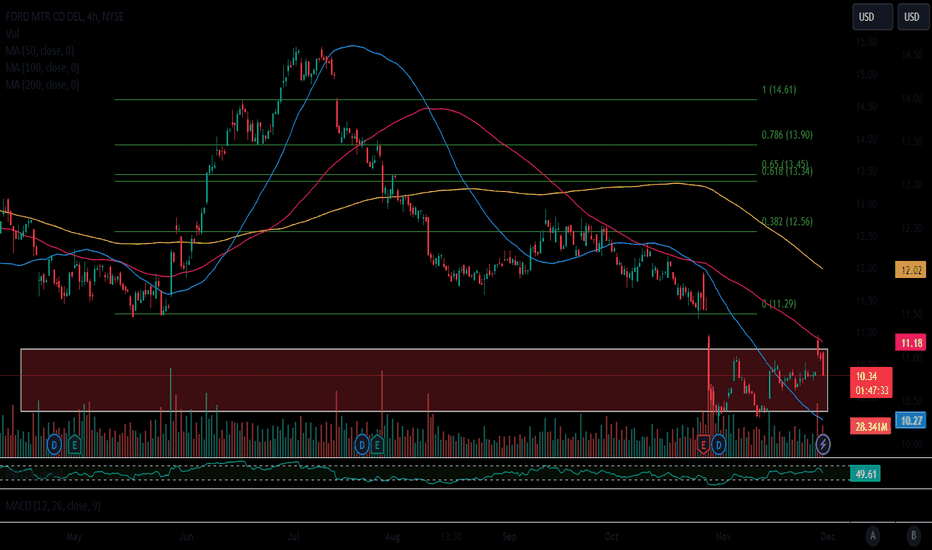Click the 10.27 MA price label
This screenshot has width=932, height=550.
[x=911, y=420]
